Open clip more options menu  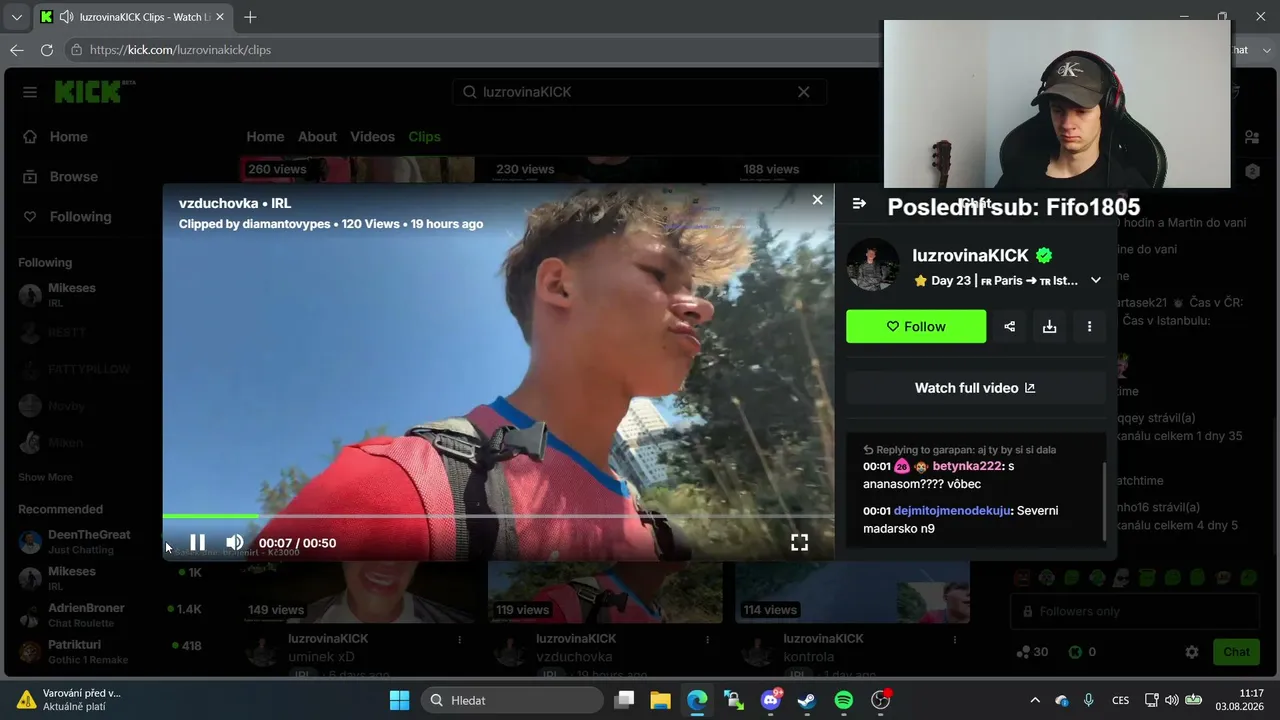(x=1089, y=326)
